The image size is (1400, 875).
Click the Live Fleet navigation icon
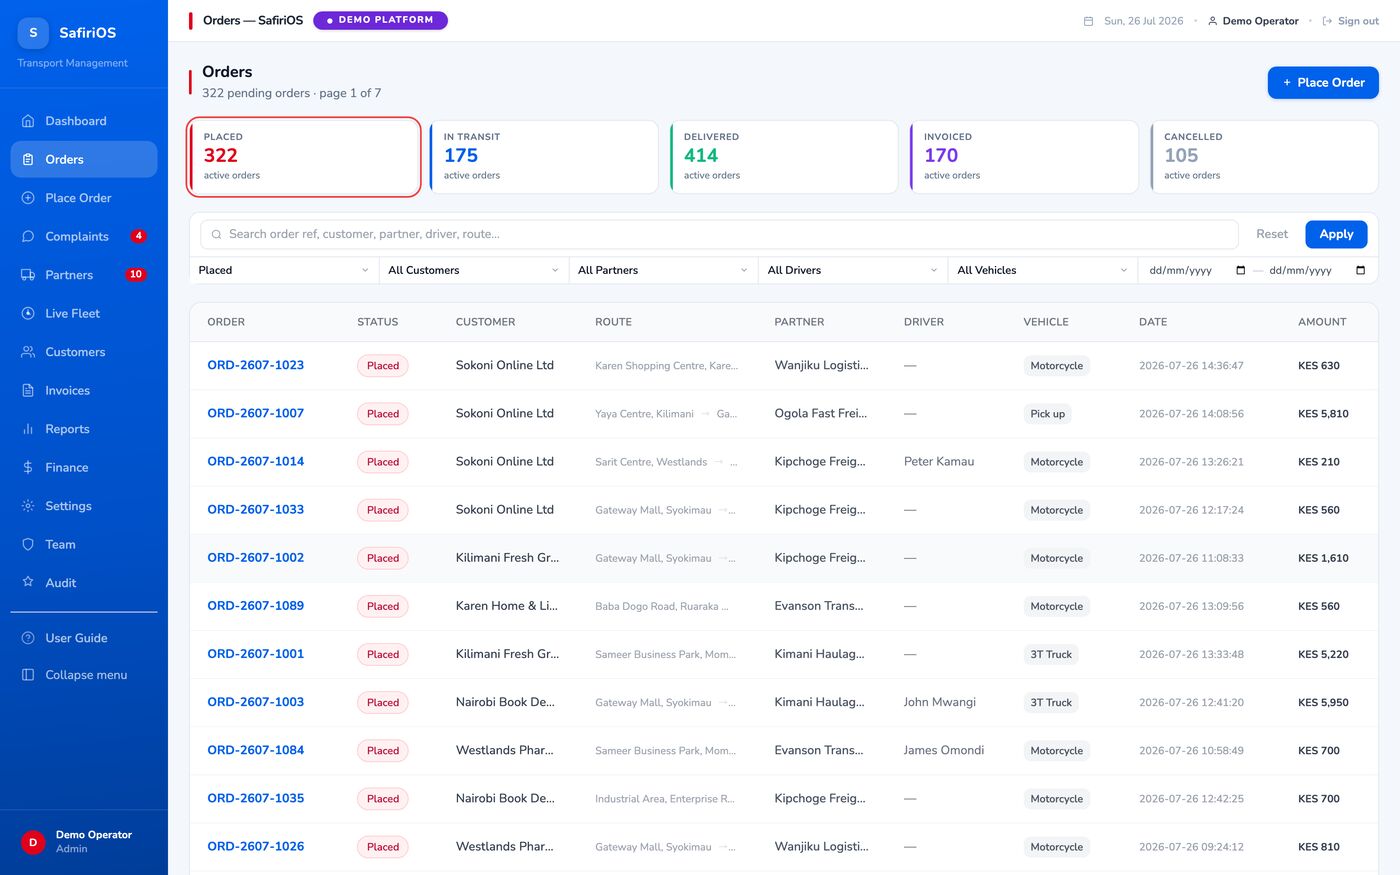click(x=28, y=314)
